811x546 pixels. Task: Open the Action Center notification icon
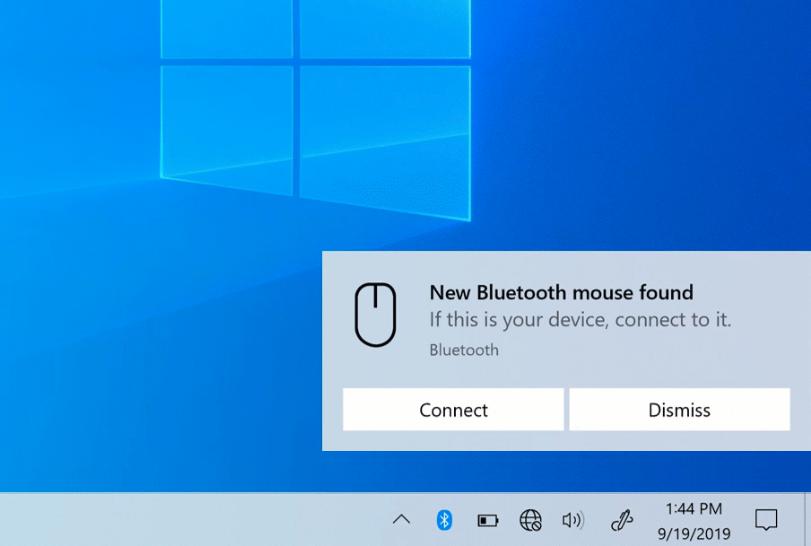click(766, 520)
